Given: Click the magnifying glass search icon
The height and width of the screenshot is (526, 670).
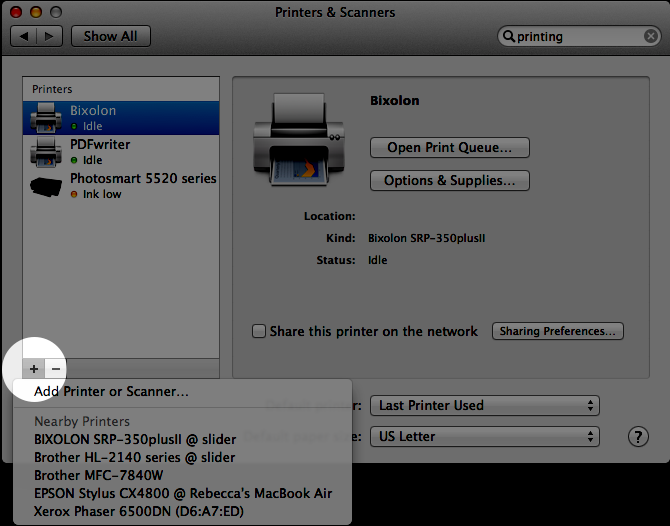Looking at the screenshot, I should click(x=508, y=36).
